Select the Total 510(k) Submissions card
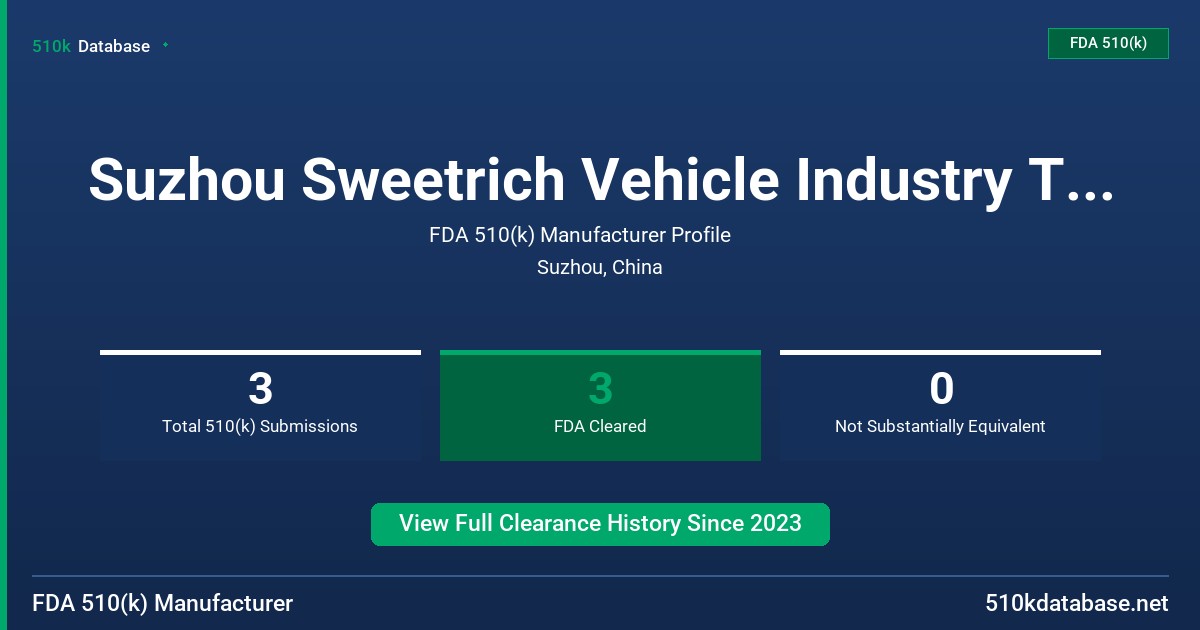Screen dimensions: 1200x630 (260, 406)
